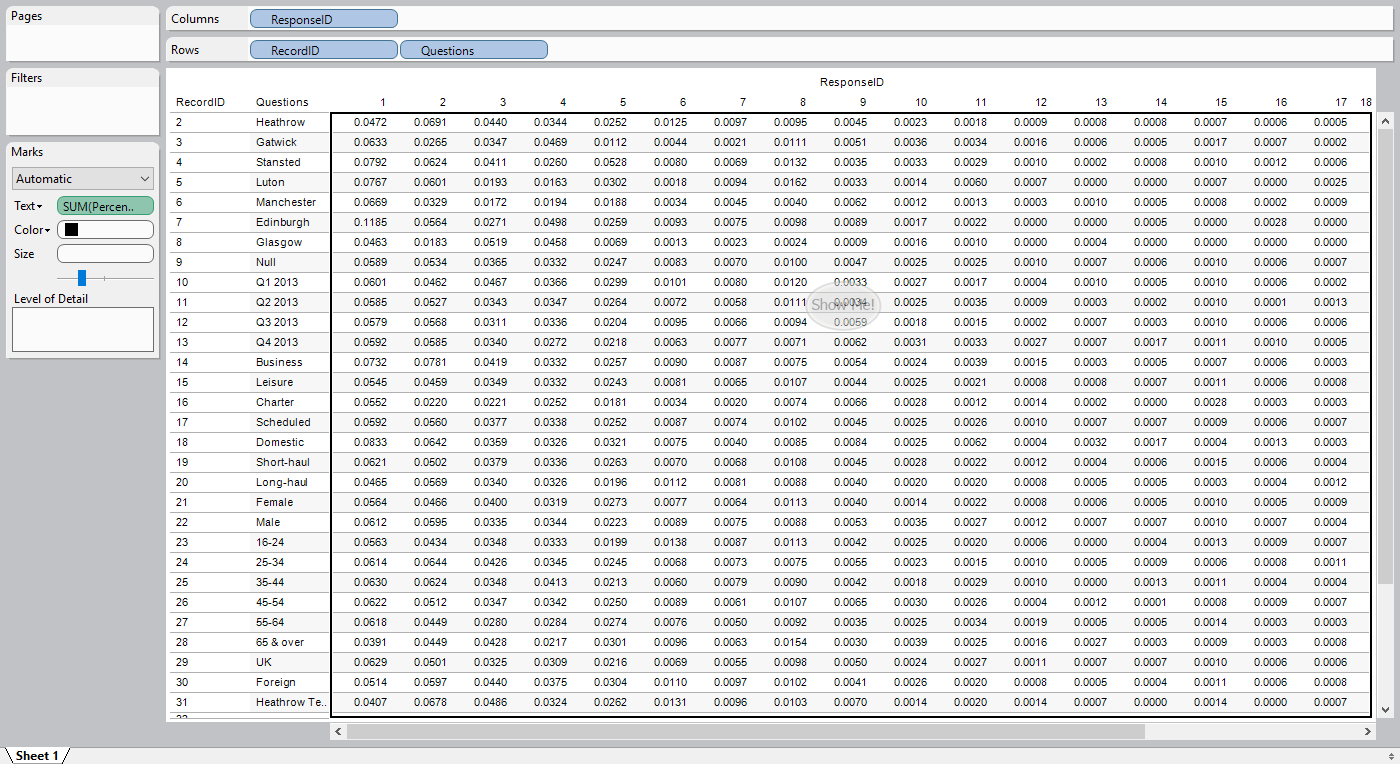Click the Questions column header
Screen dimensions: 1400x764
coord(282,102)
